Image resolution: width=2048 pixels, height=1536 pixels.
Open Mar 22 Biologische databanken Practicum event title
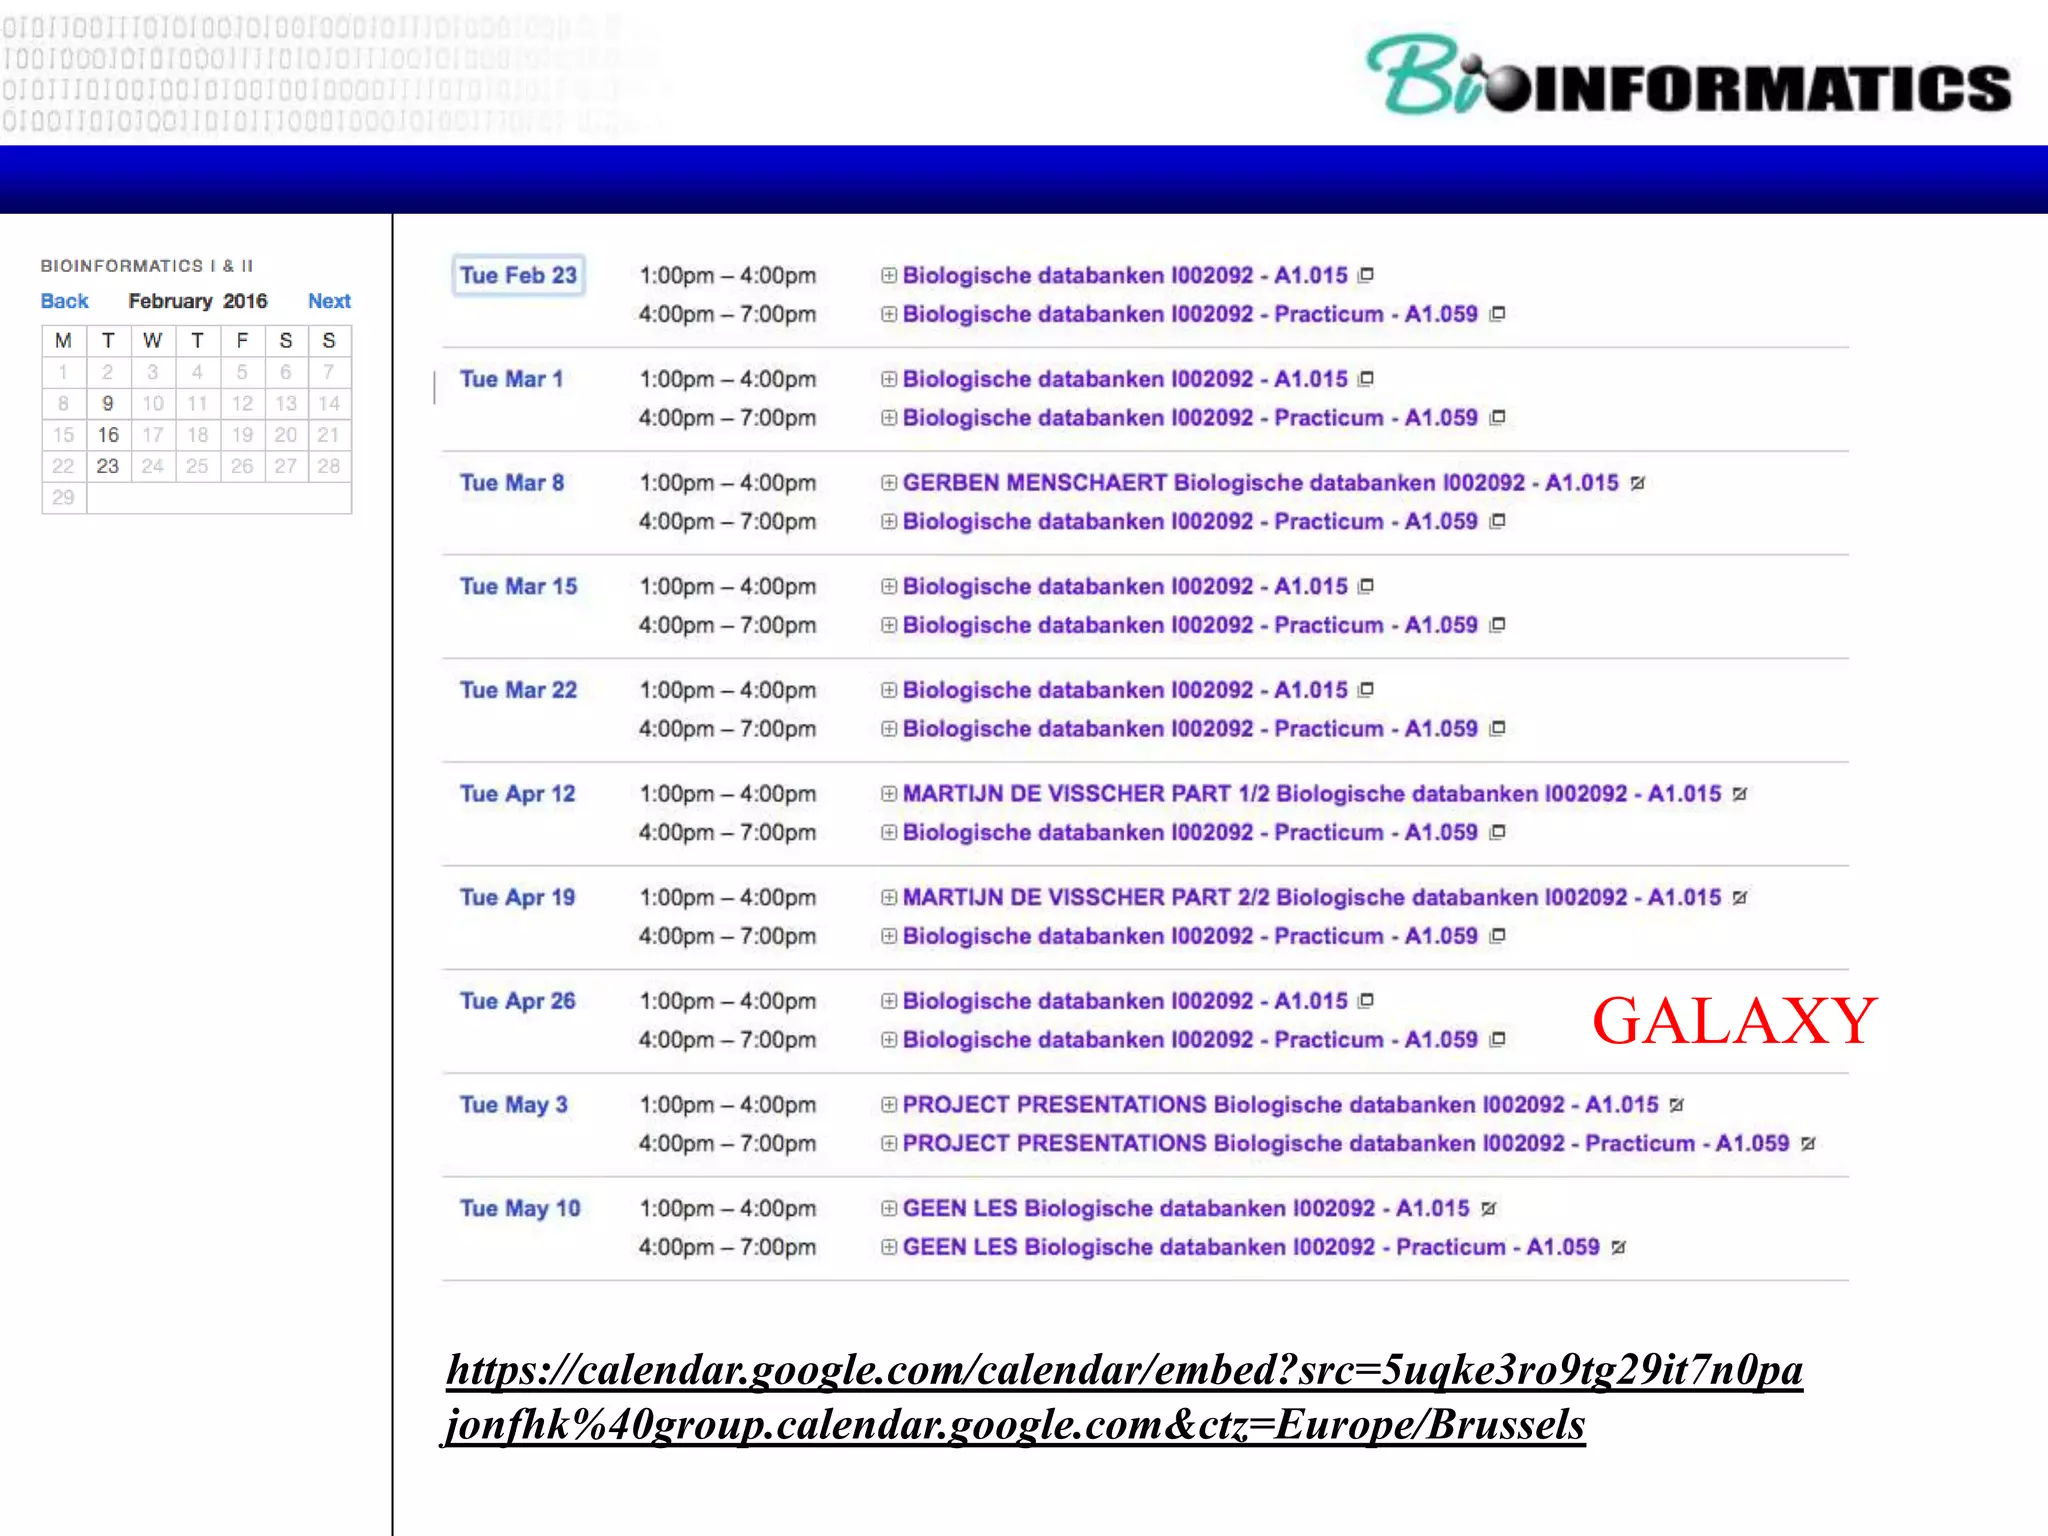[1190, 729]
